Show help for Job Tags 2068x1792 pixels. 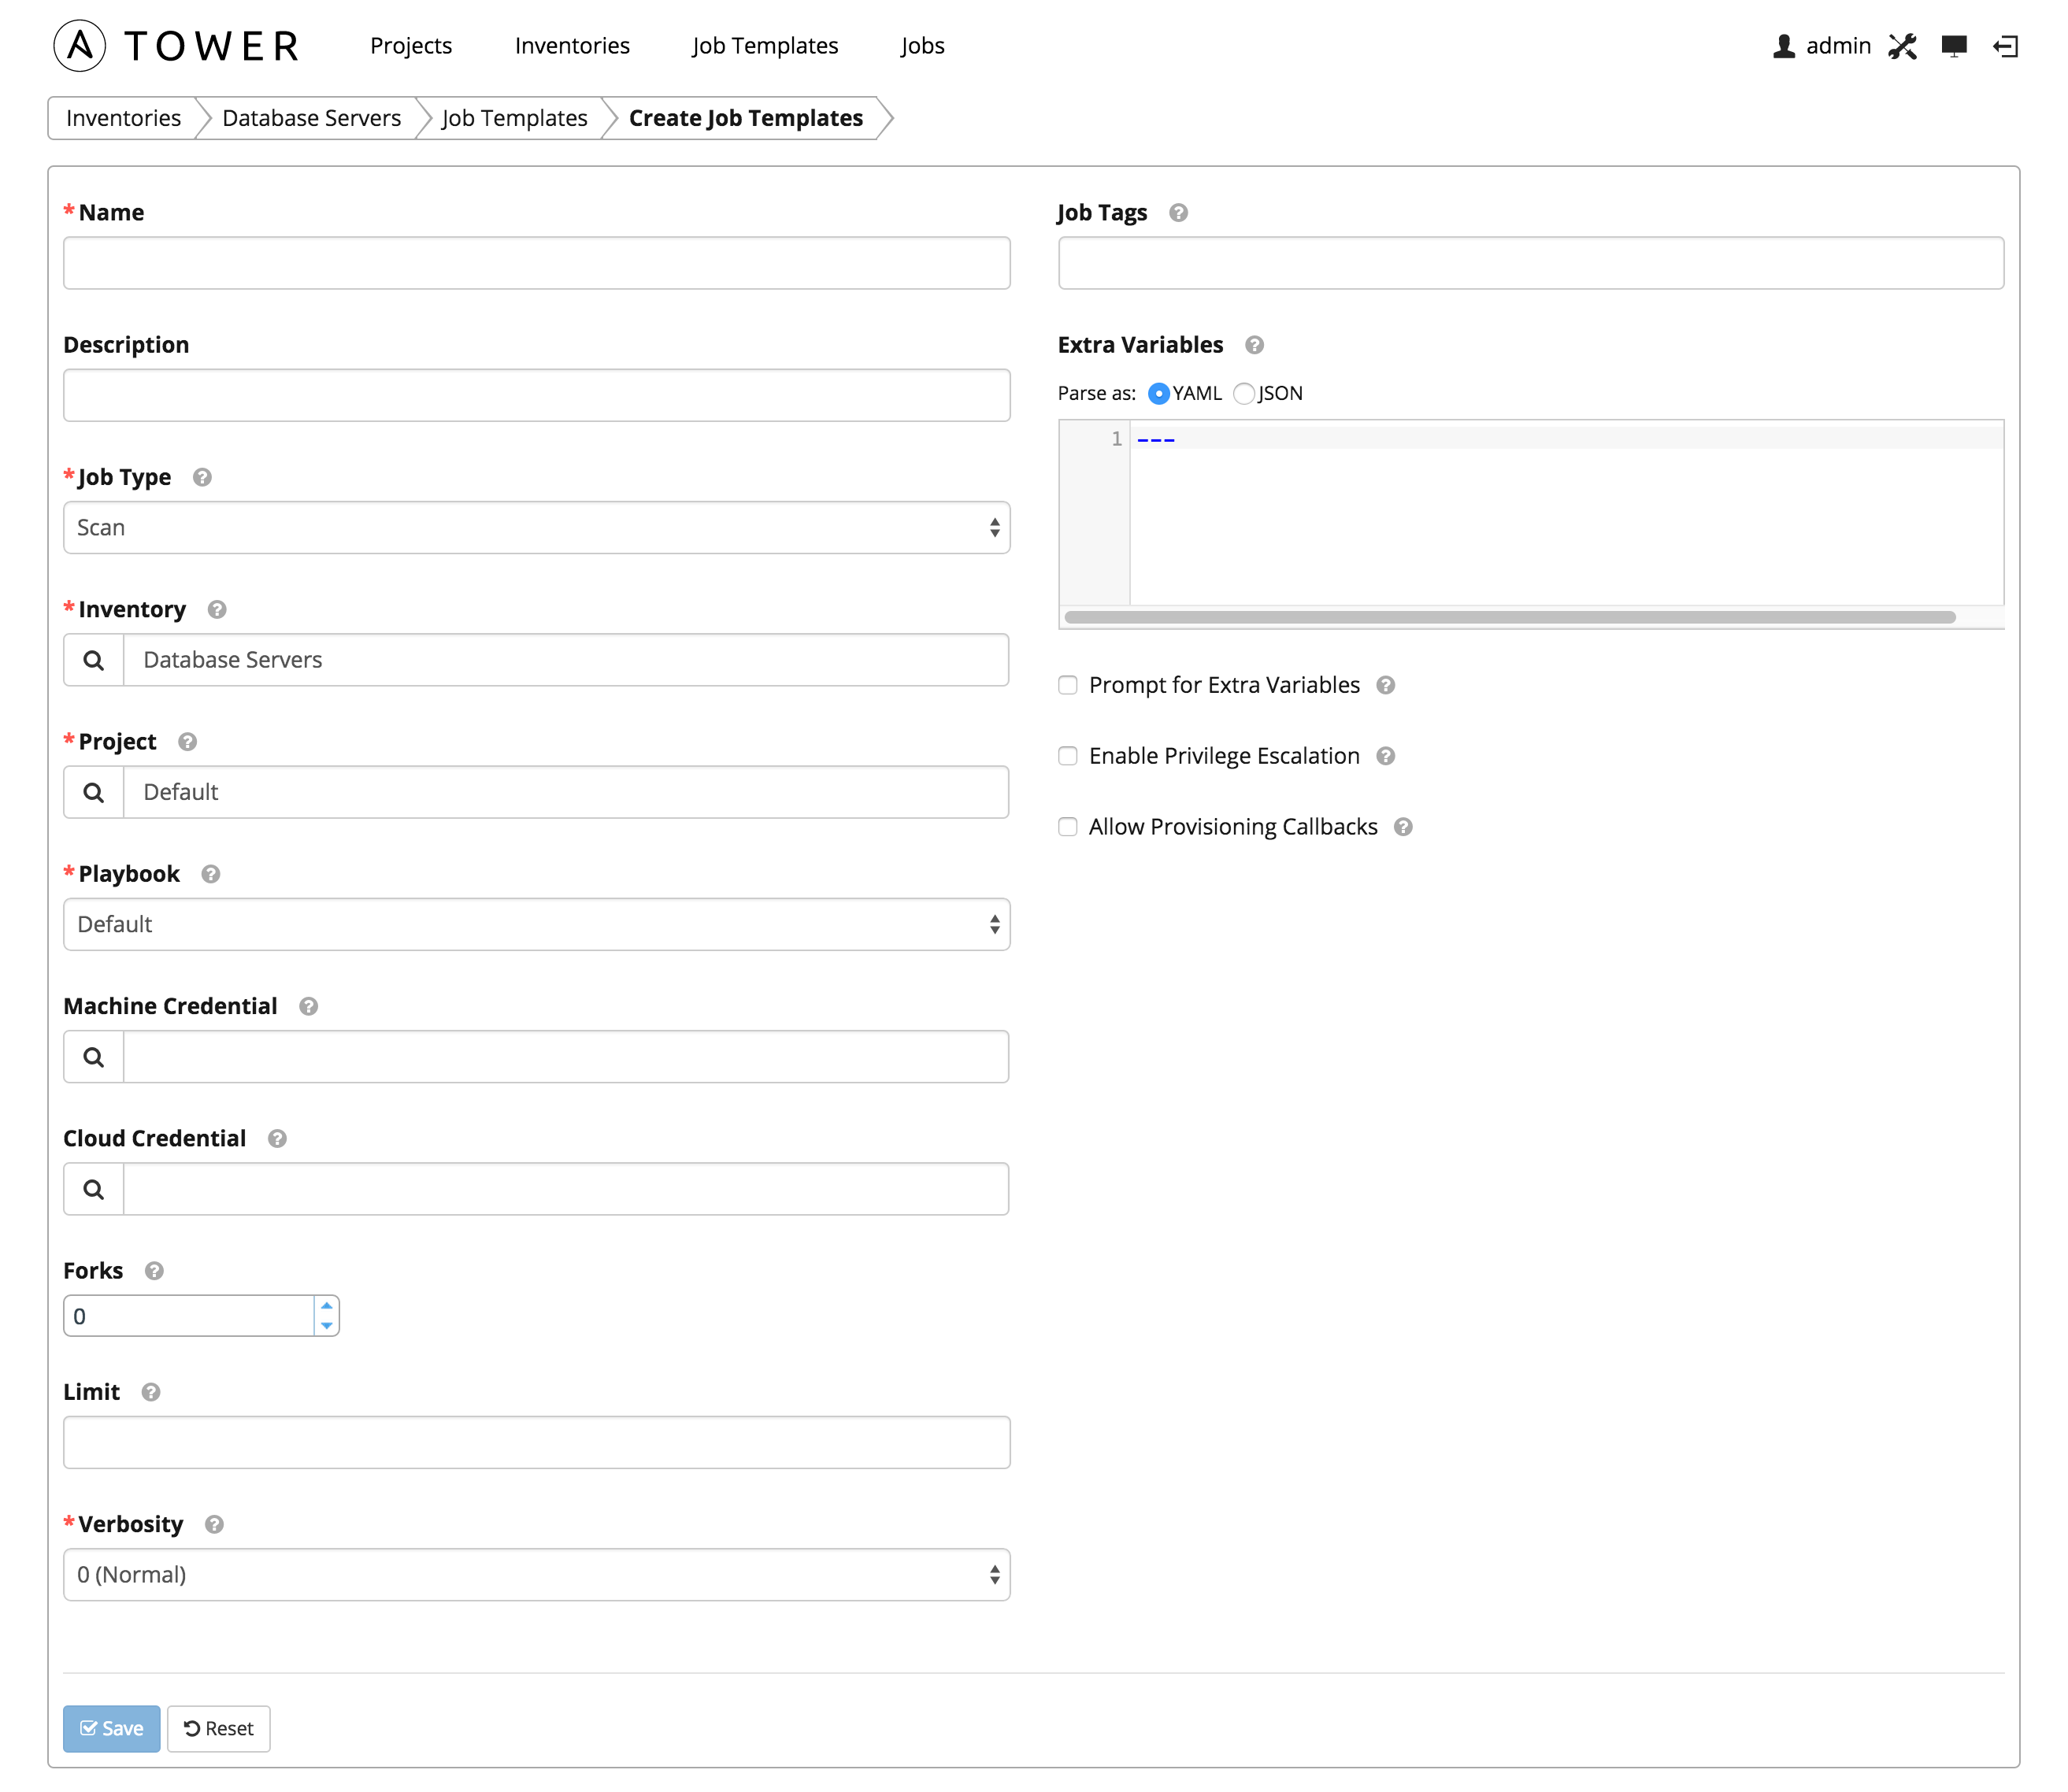click(x=1178, y=212)
